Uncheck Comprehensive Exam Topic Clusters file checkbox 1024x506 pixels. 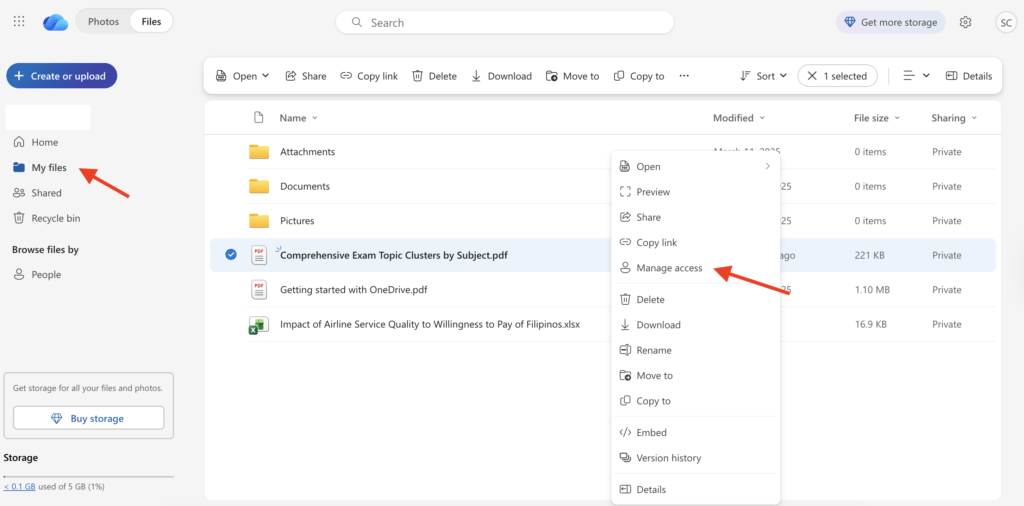tap(231, 255)
